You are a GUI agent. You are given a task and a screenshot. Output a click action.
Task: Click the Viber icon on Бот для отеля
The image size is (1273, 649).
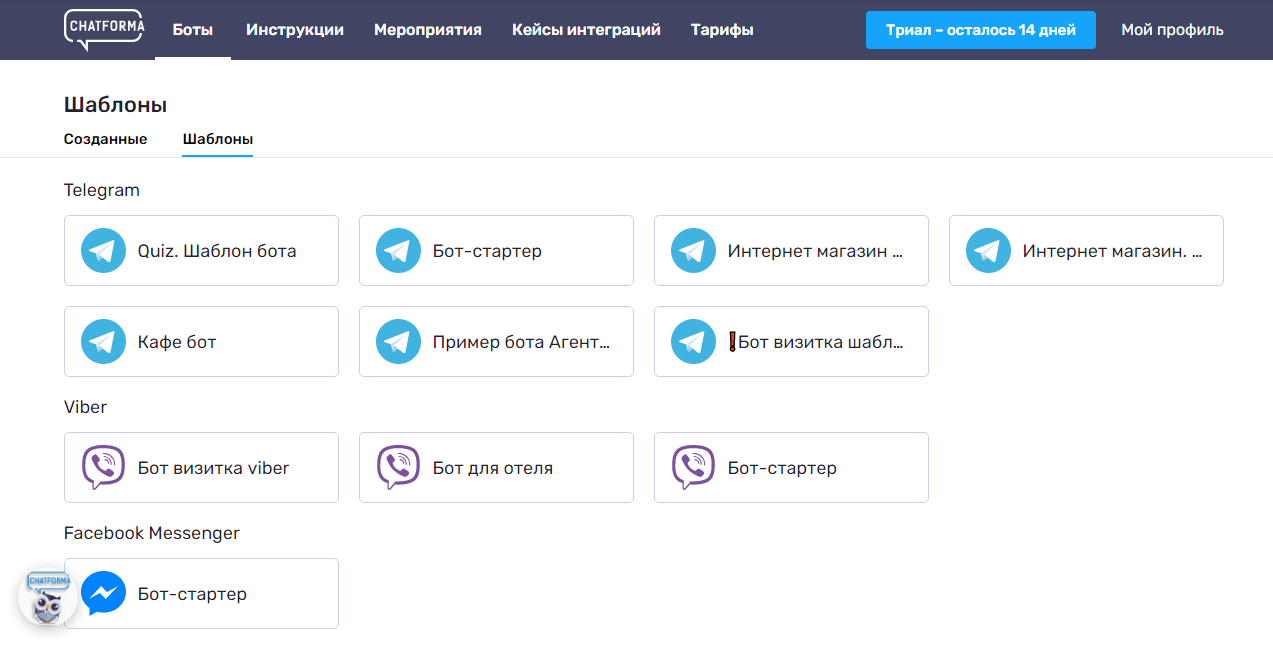tap(398, 466)
